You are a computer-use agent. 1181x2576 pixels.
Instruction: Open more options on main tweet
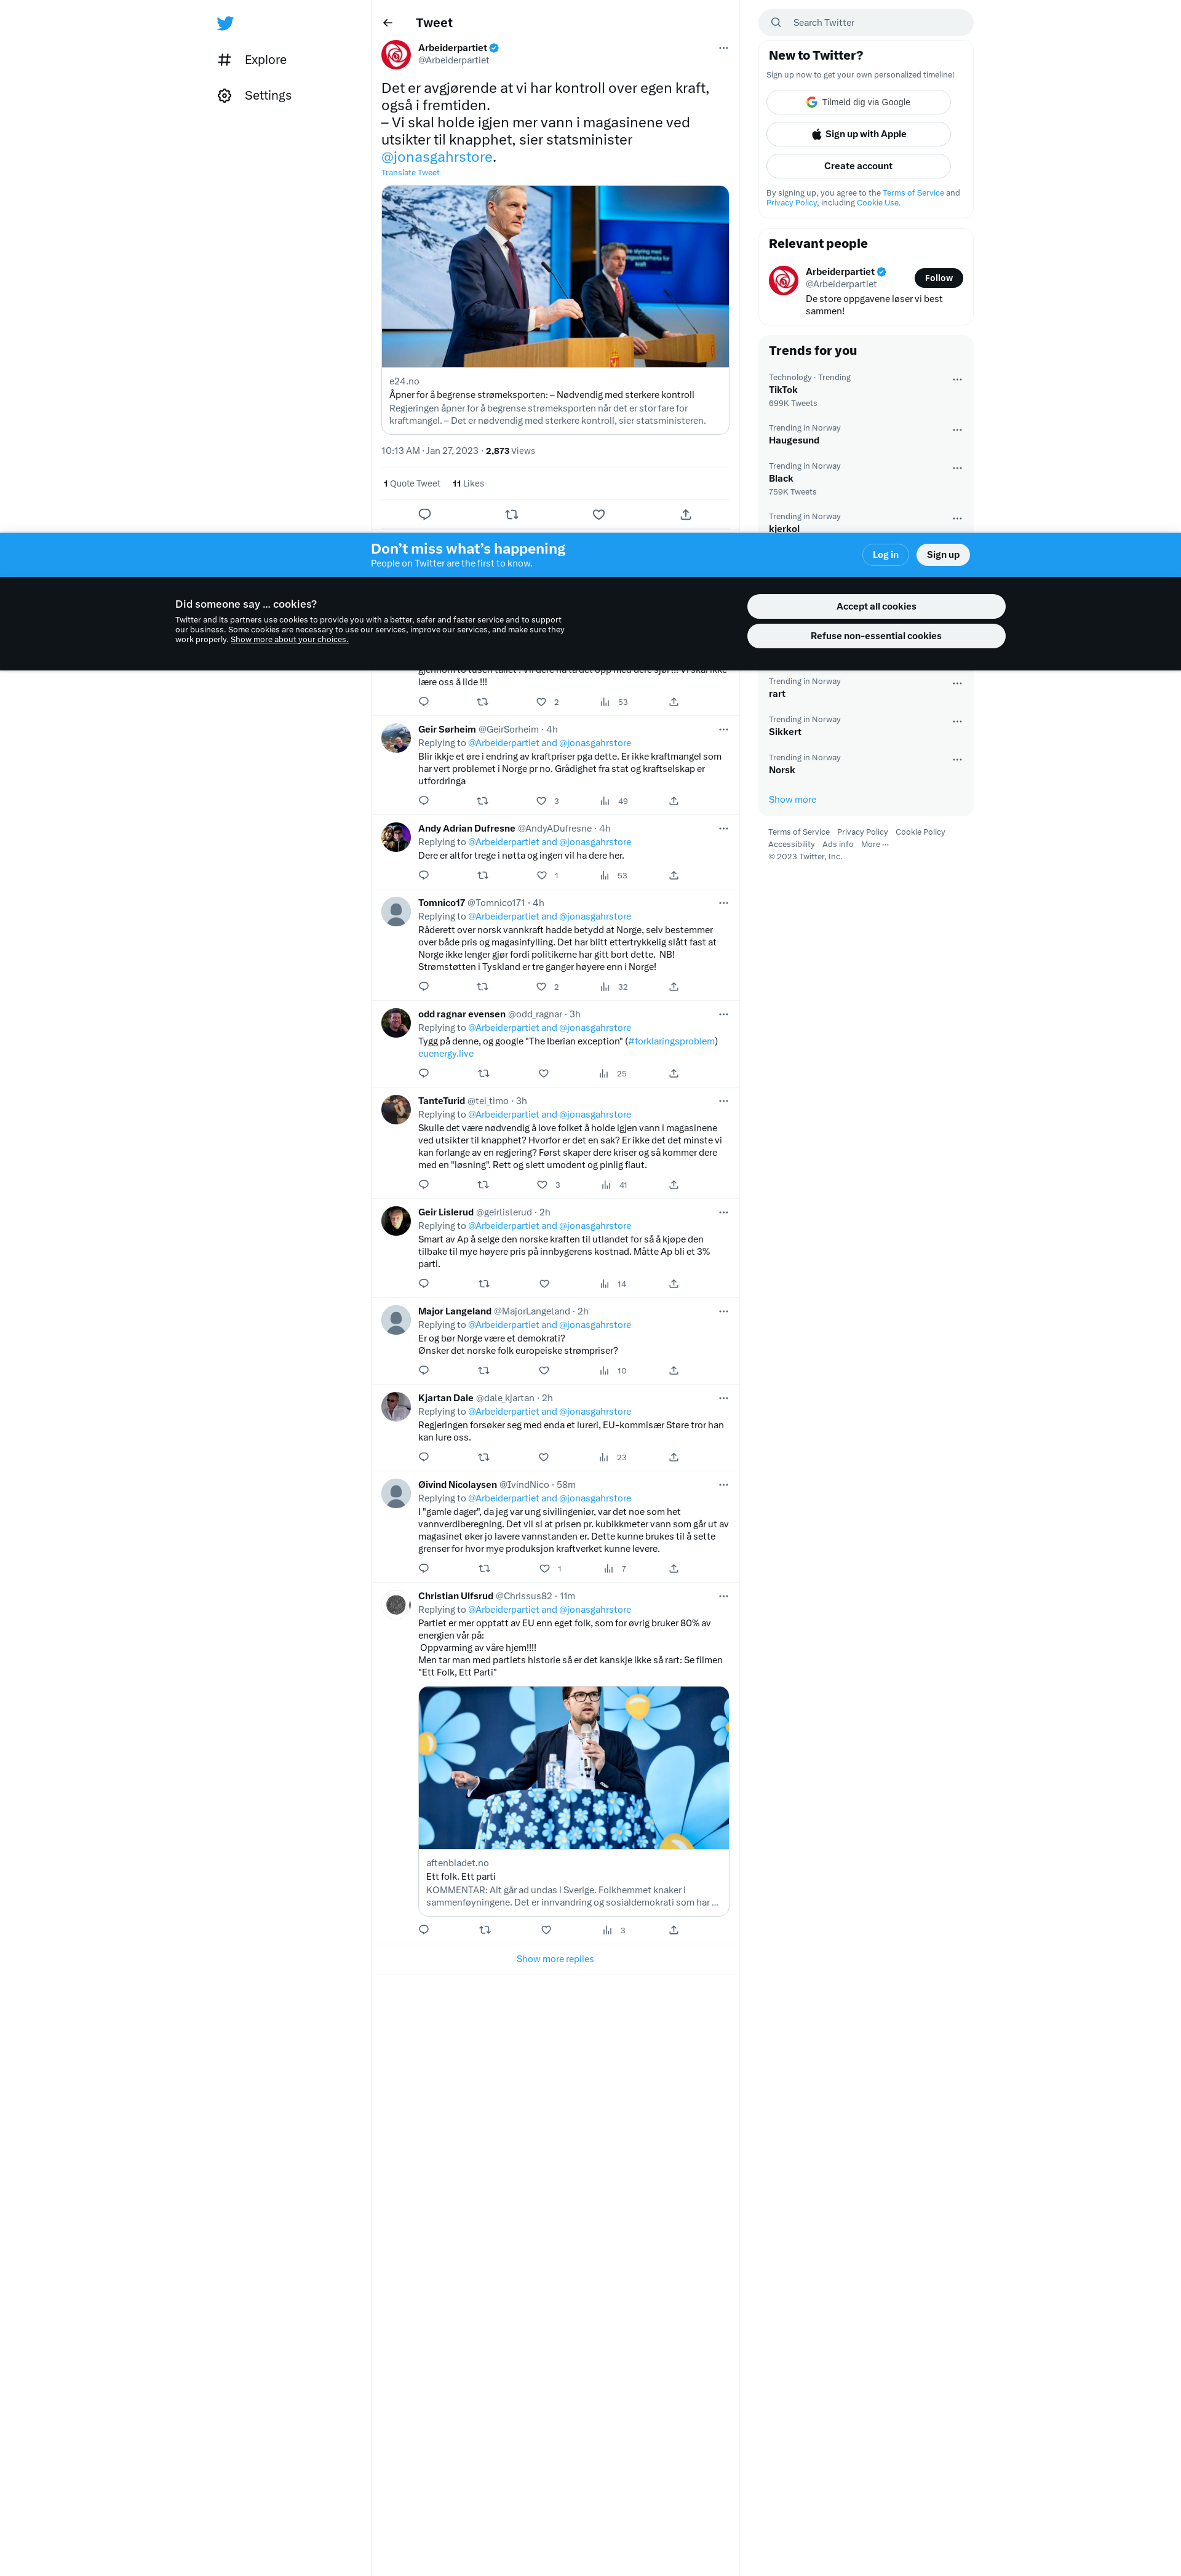point(723,48)
